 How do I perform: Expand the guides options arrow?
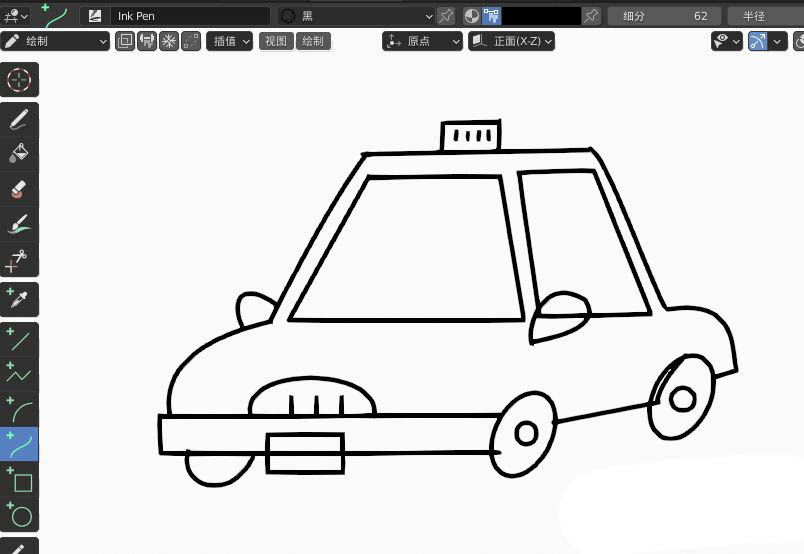pos(777,41)
